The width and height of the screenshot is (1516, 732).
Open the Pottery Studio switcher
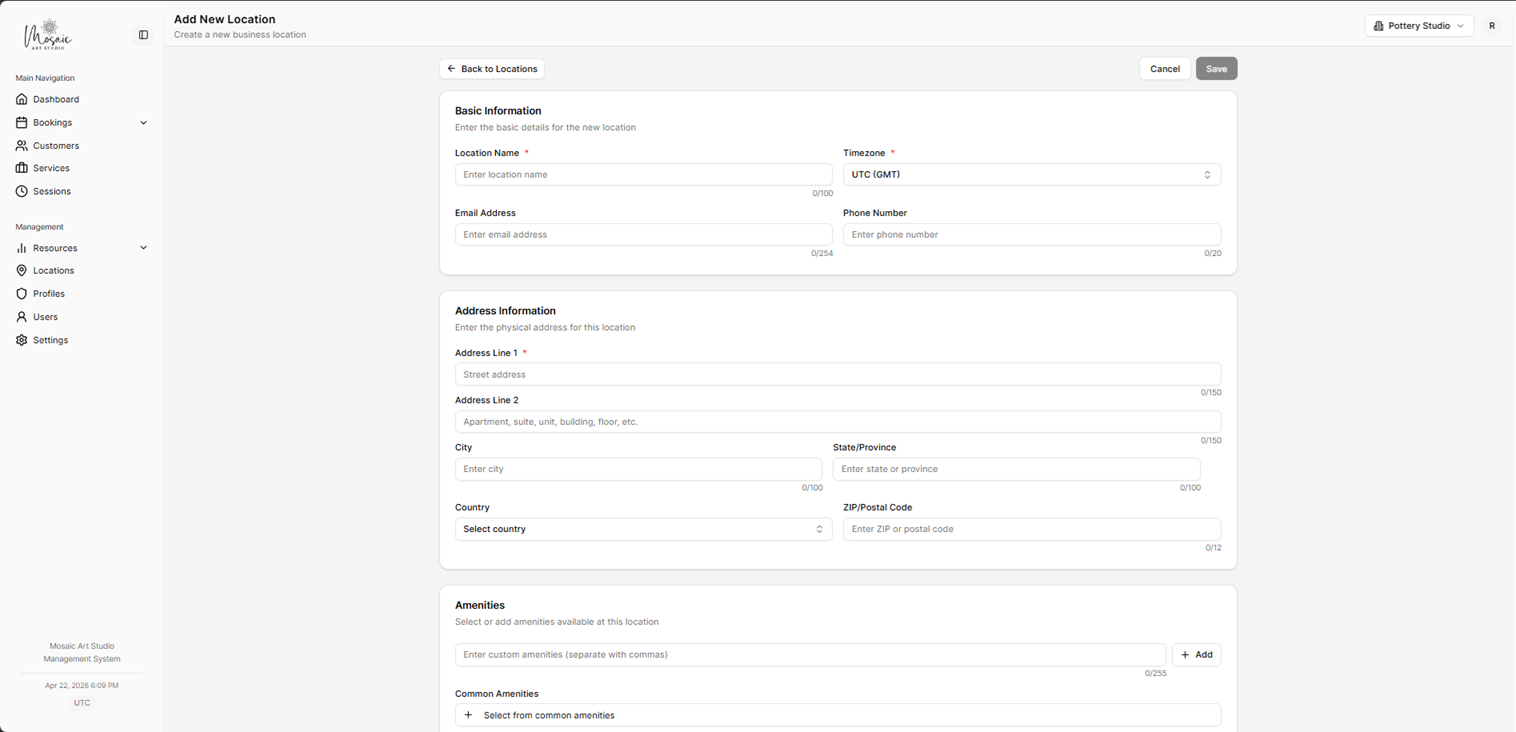pos(1419,25)
